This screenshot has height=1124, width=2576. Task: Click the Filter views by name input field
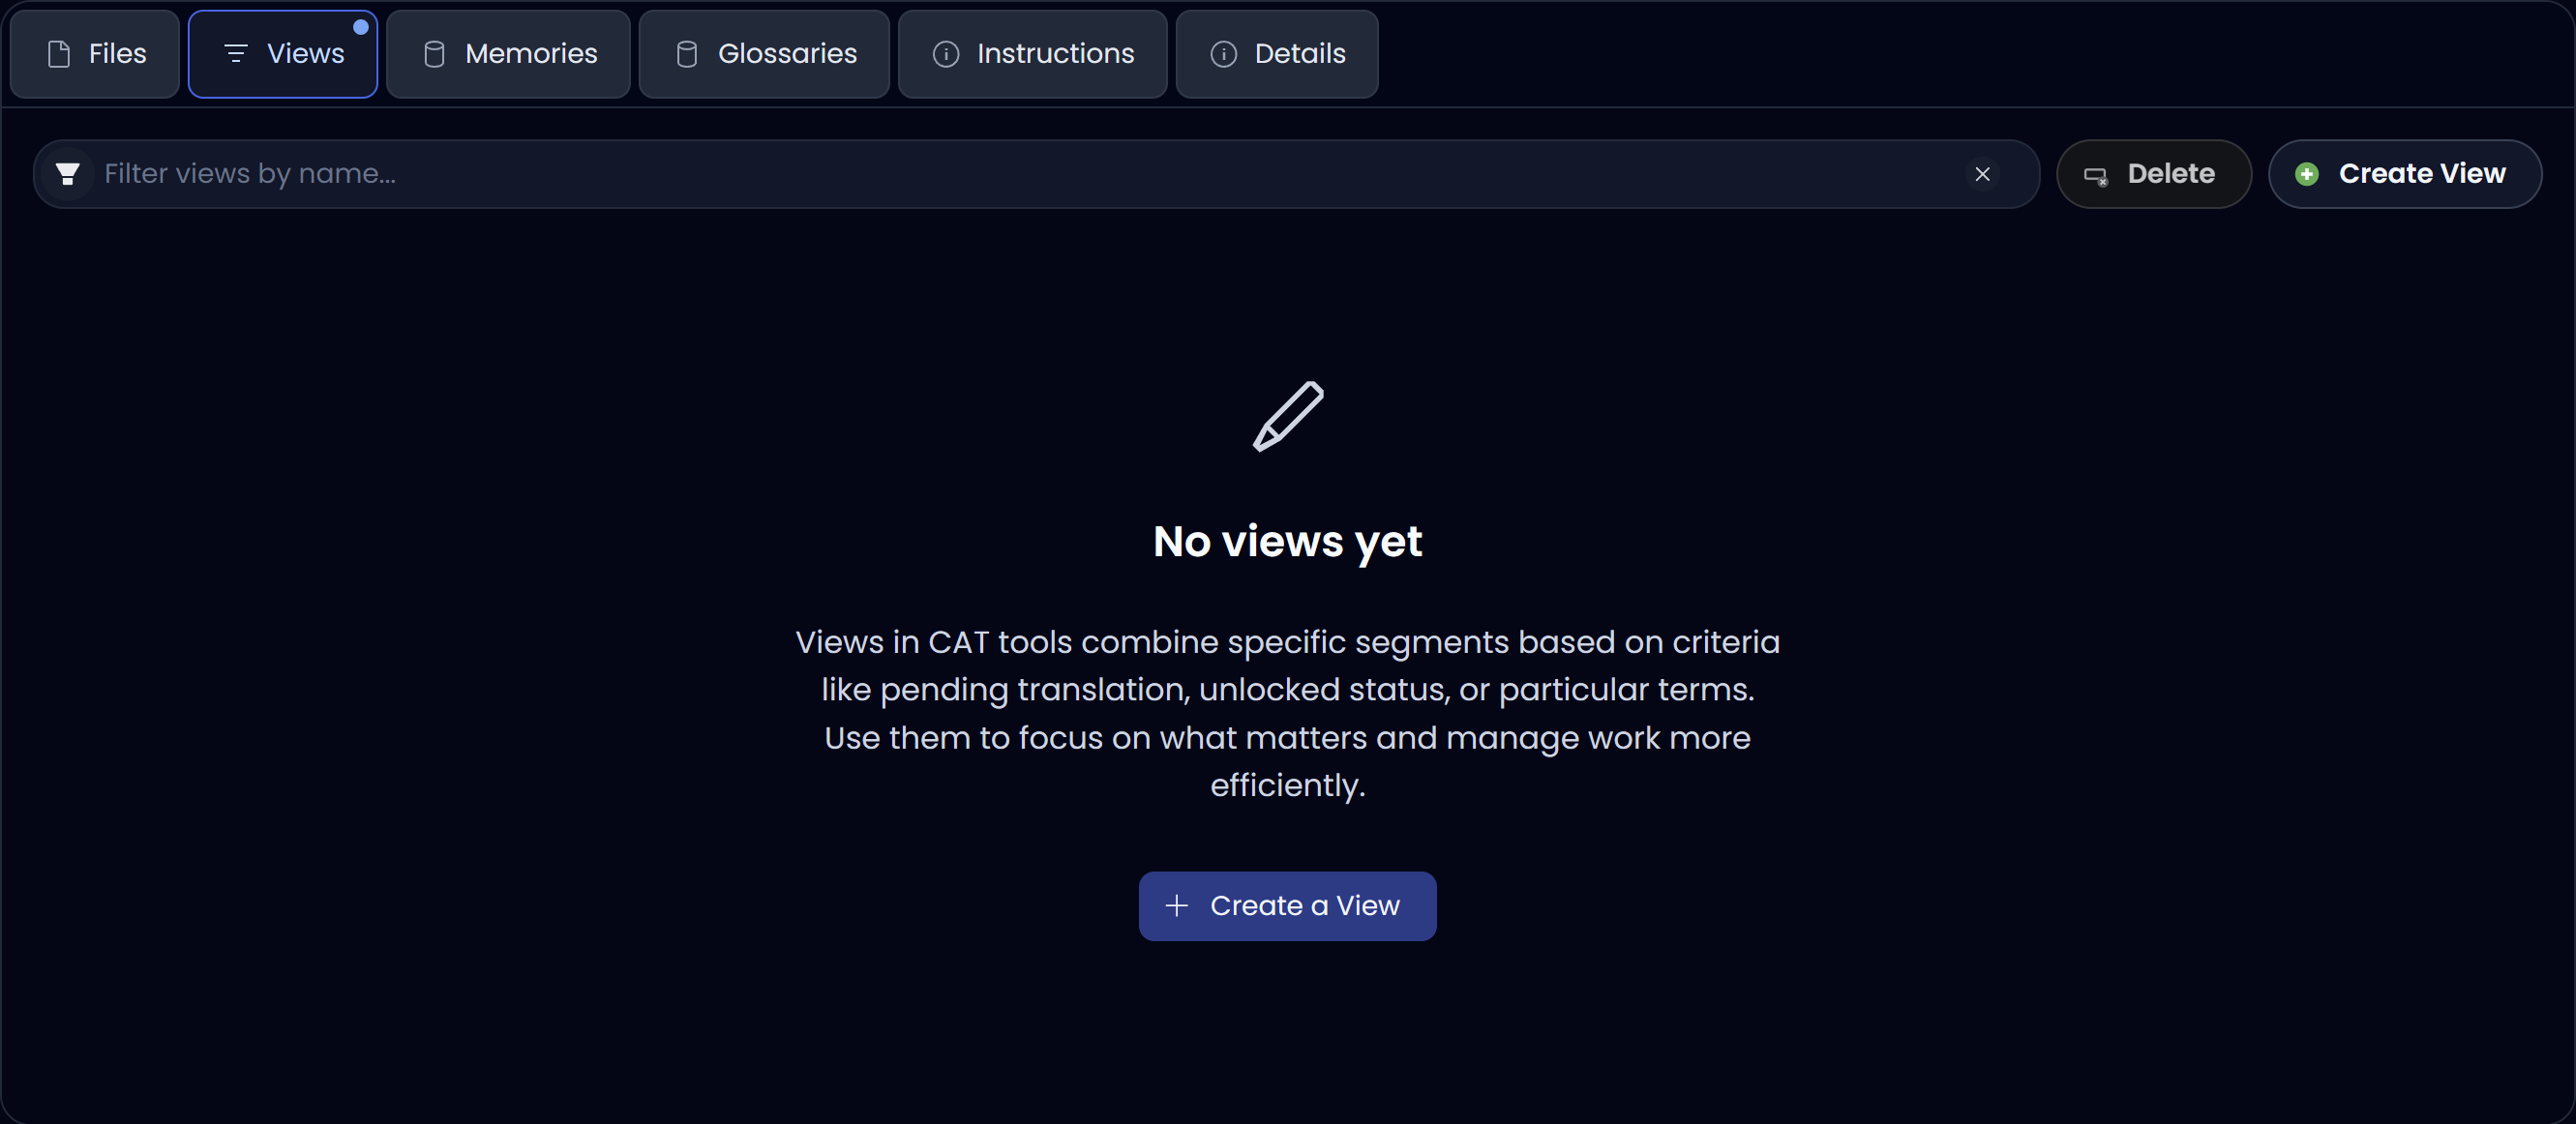point(600,173)
